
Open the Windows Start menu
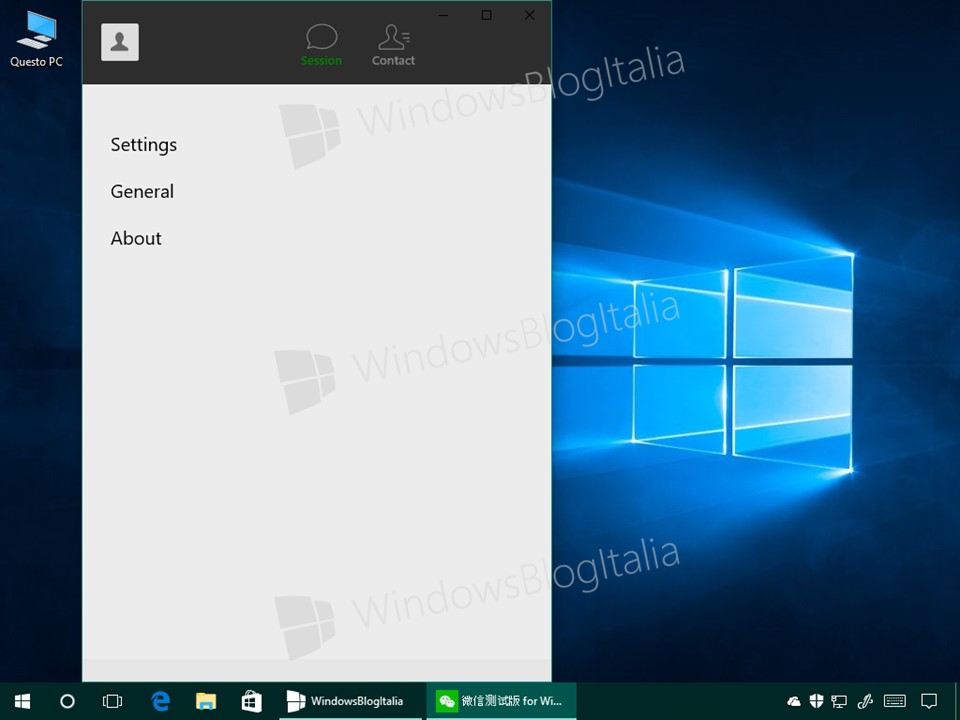coord(23,701)
